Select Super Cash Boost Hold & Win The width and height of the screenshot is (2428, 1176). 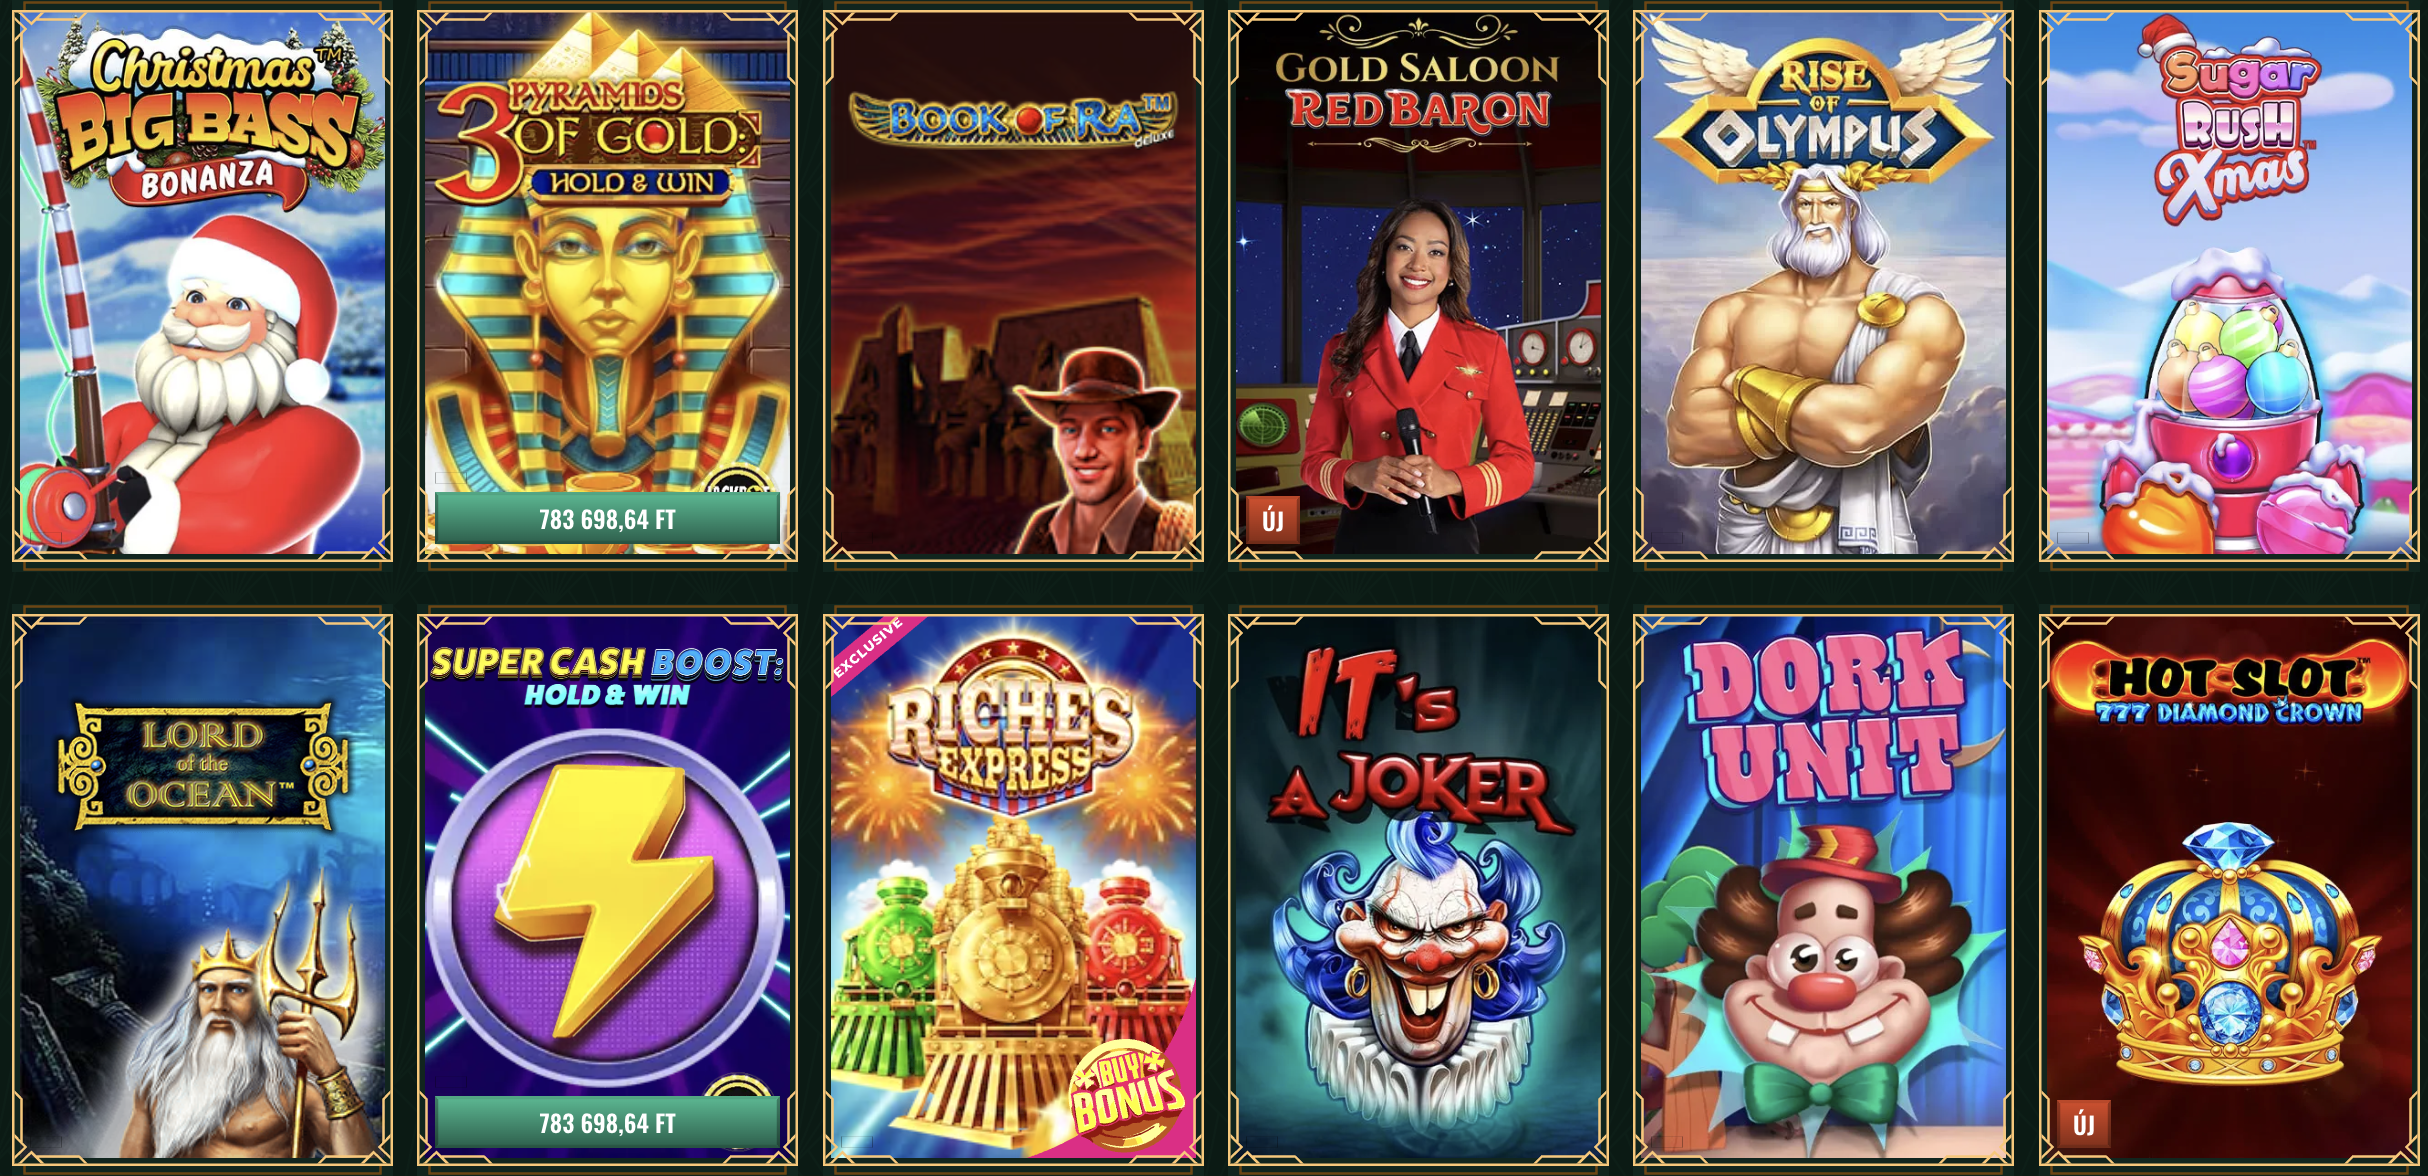(607, 888)
